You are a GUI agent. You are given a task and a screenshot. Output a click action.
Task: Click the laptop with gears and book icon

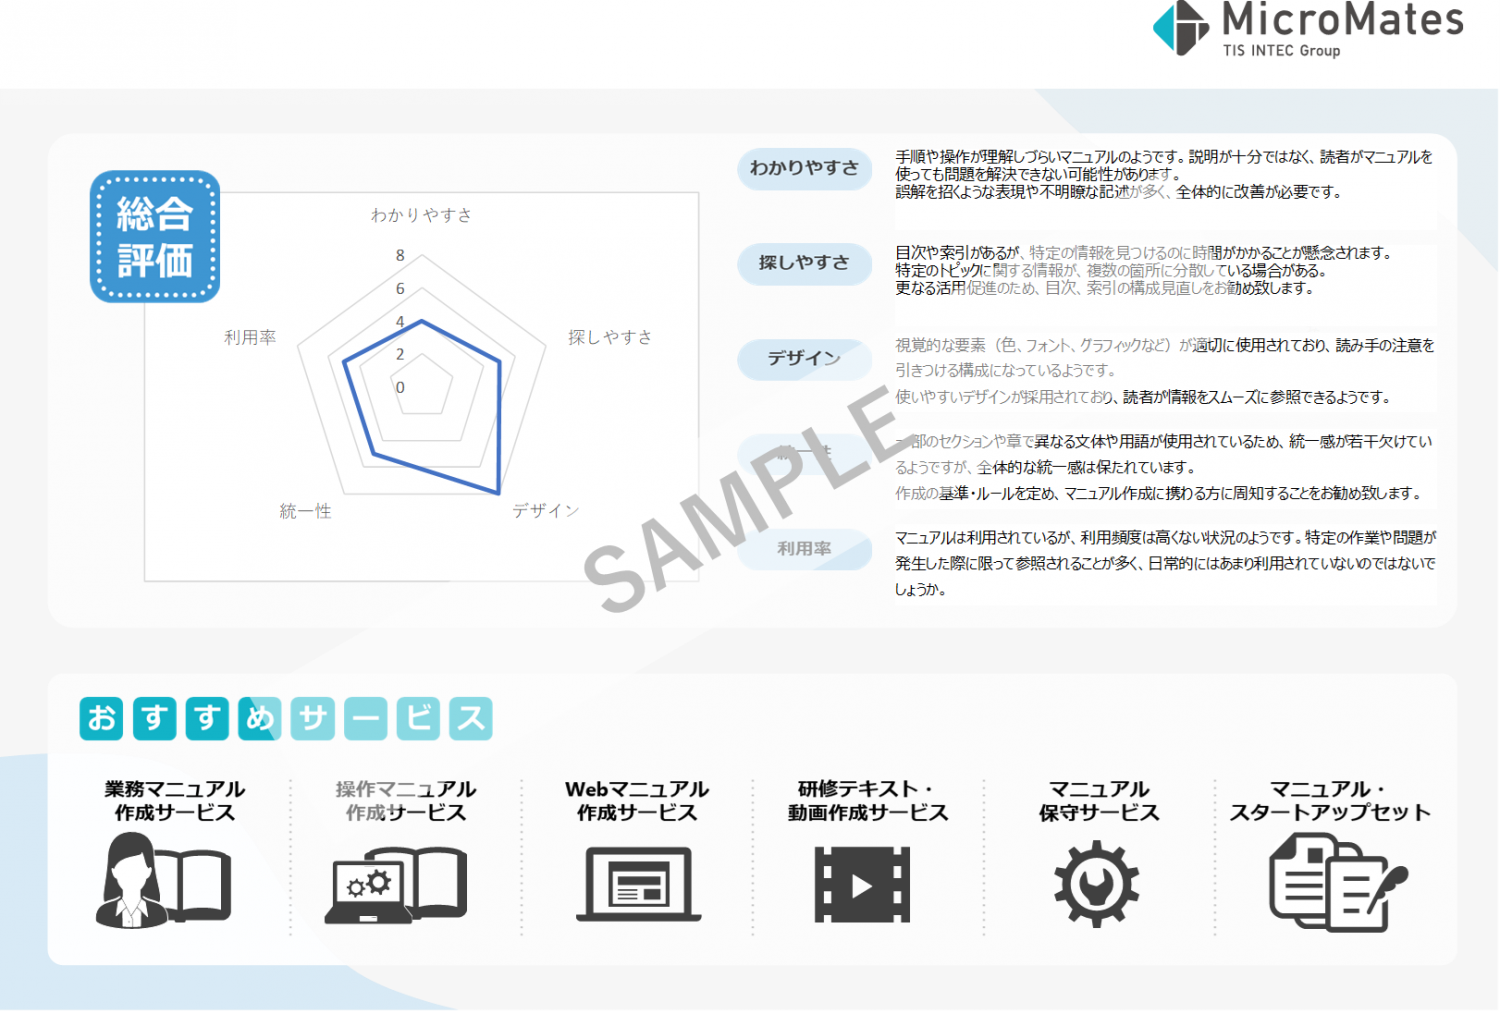[x=396, y=884]
